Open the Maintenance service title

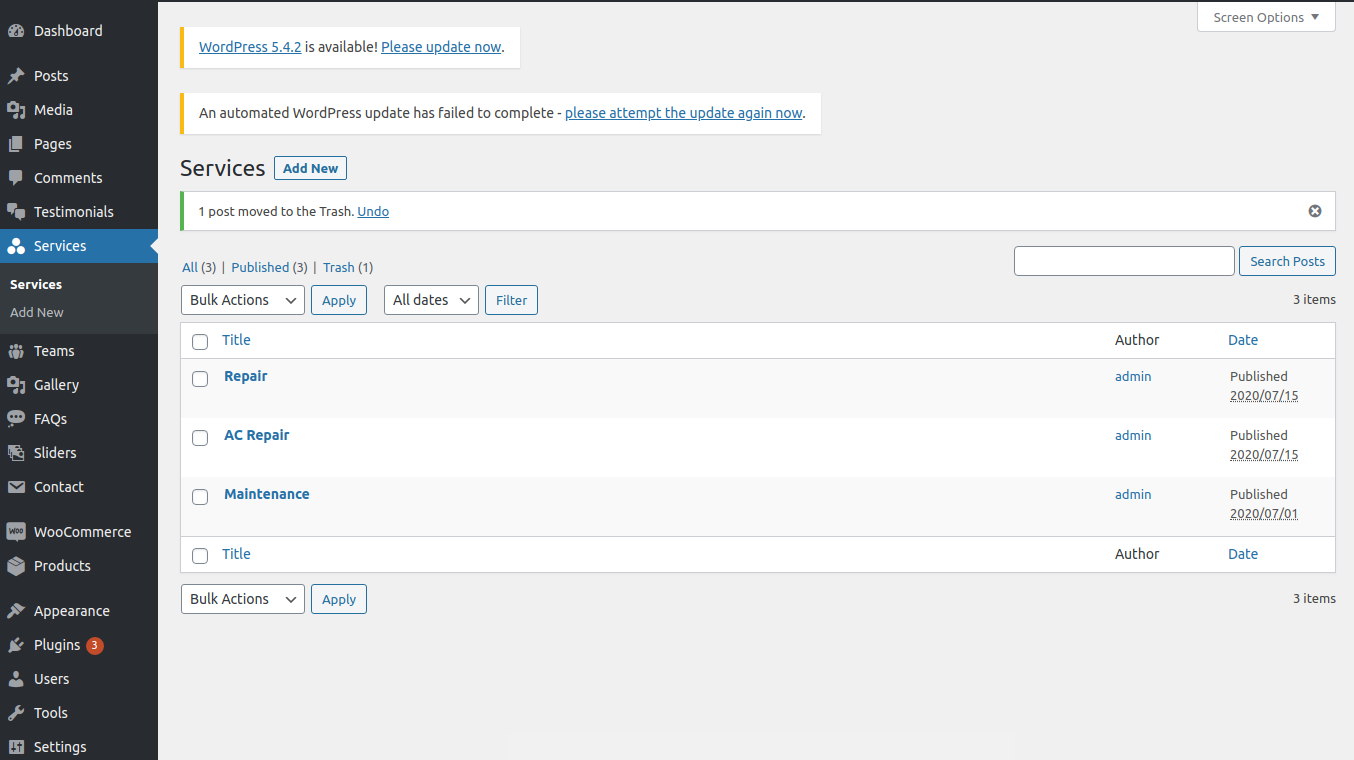click(x=267, y=494)
